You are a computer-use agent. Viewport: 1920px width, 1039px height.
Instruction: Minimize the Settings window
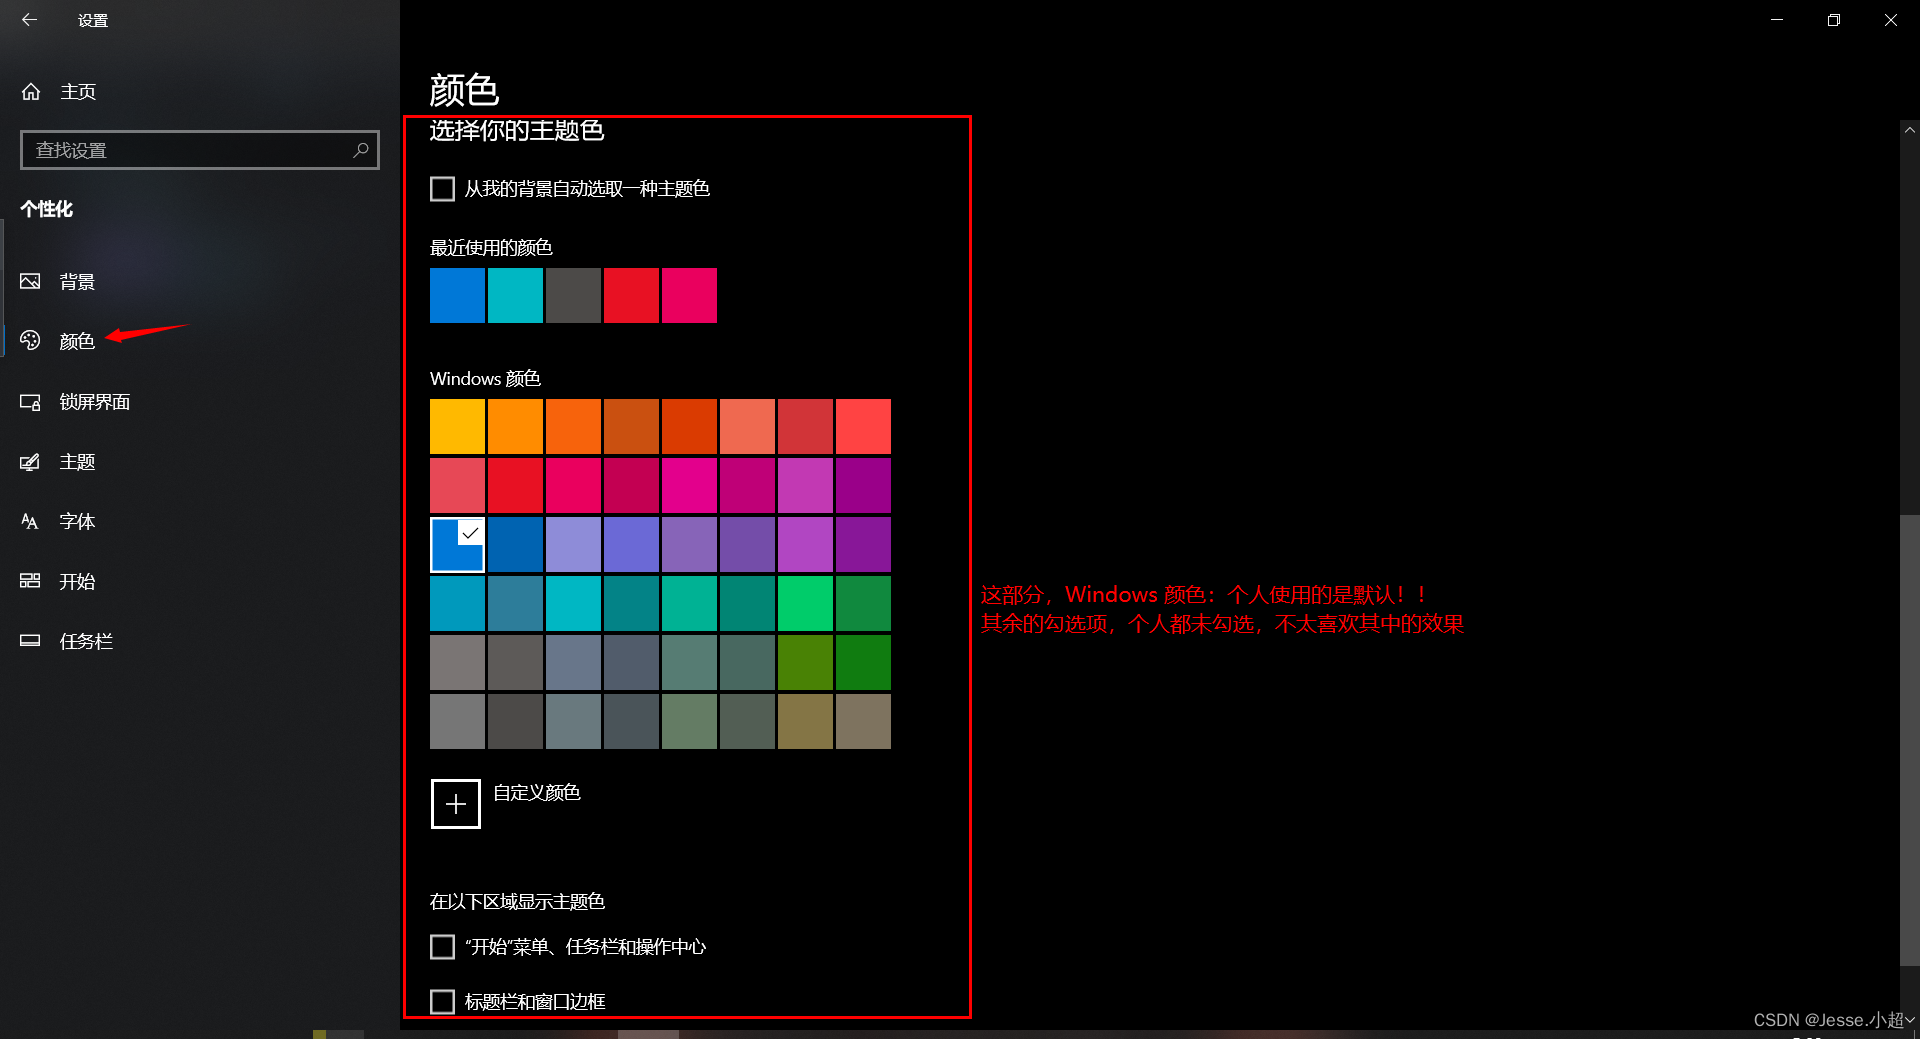pyautogui.click(x=1777, y=20)
